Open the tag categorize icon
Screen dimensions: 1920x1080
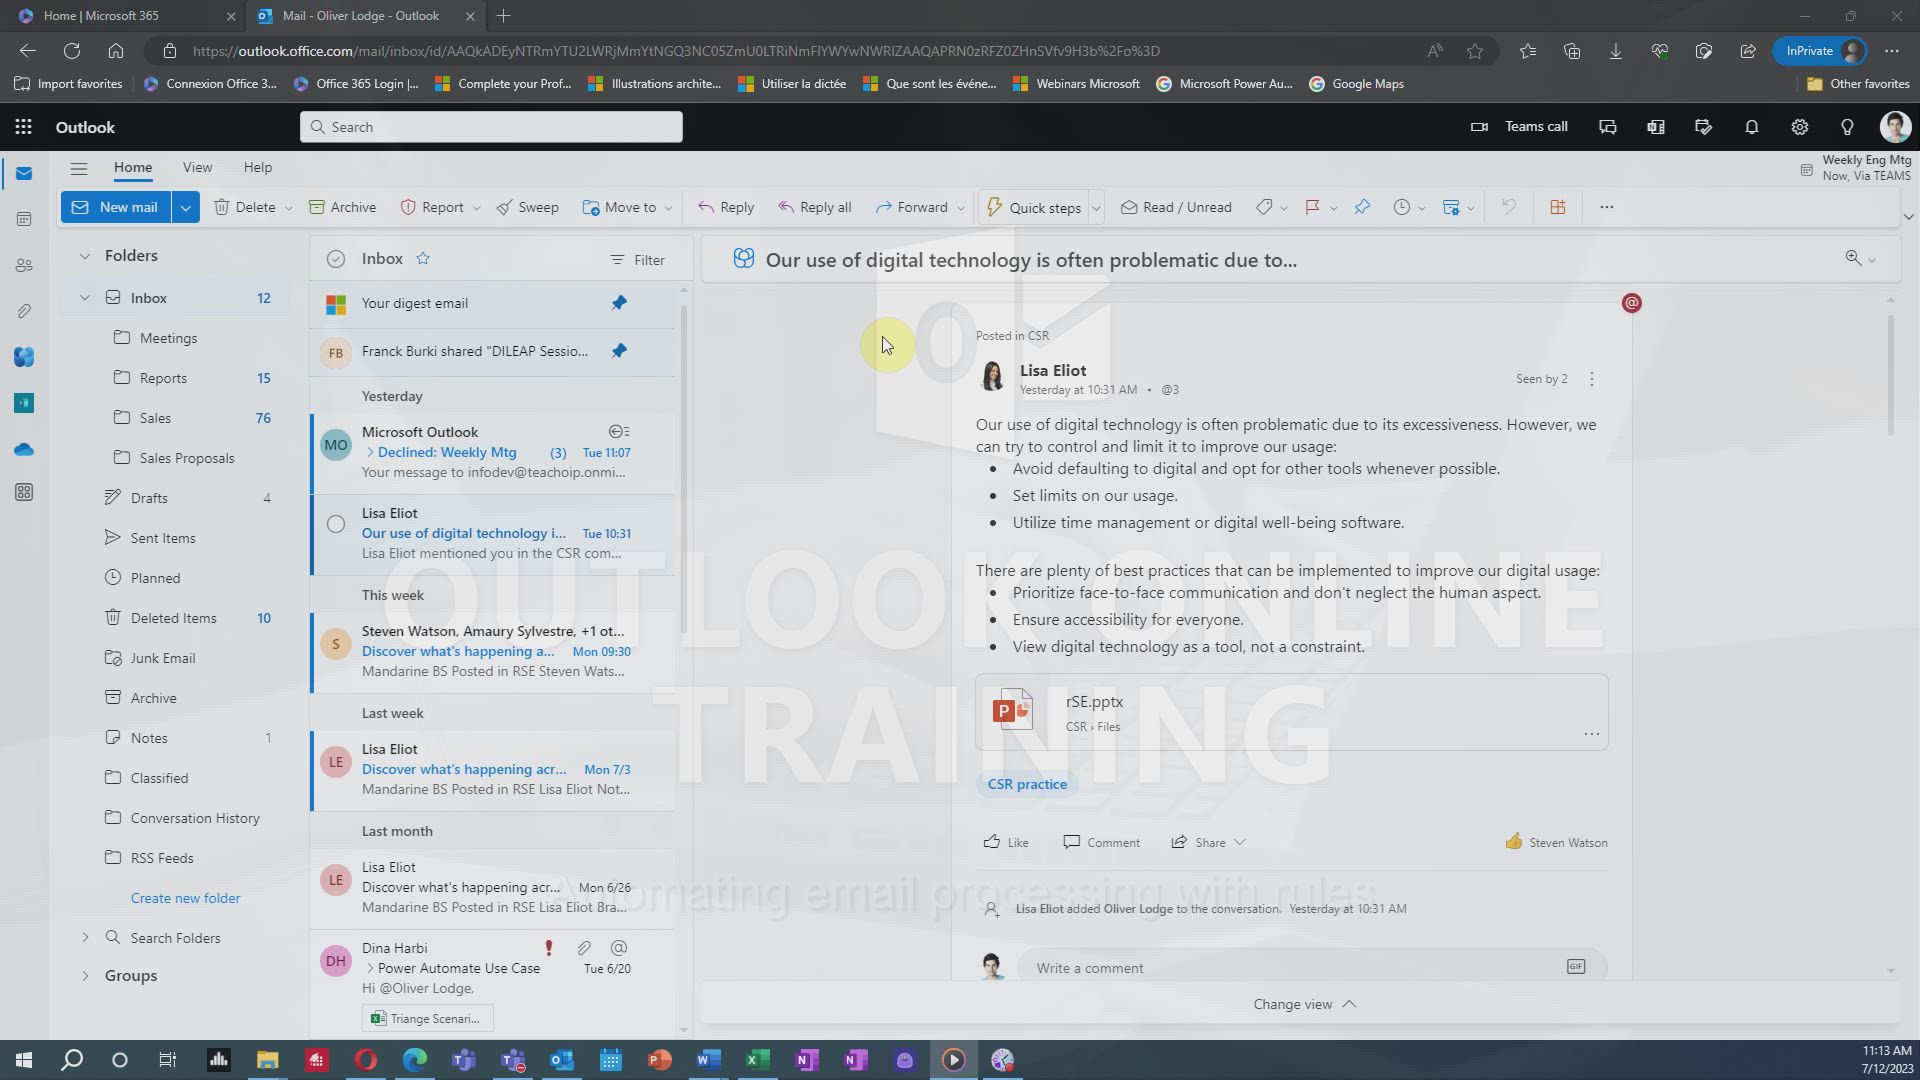tap(1264, 207)
